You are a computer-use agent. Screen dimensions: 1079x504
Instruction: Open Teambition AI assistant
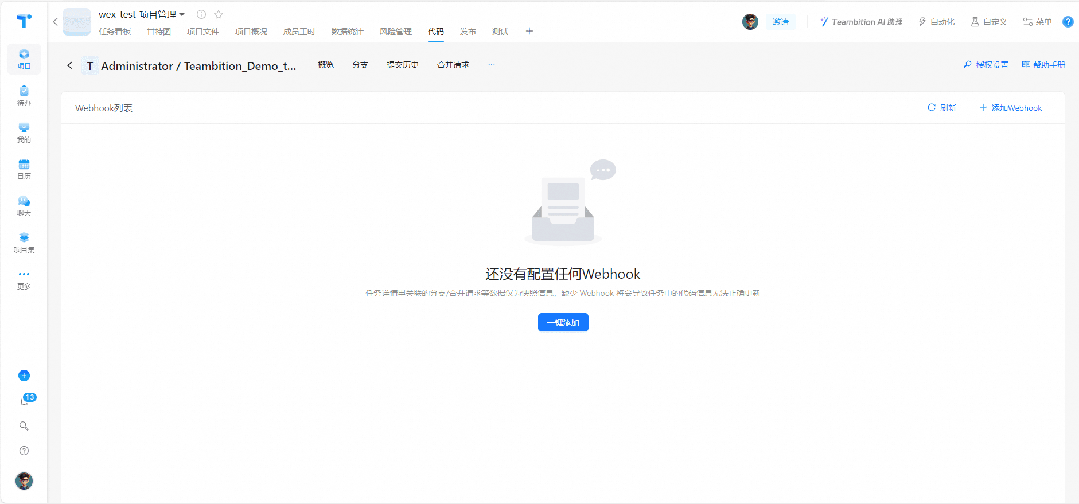coord(860,21)
